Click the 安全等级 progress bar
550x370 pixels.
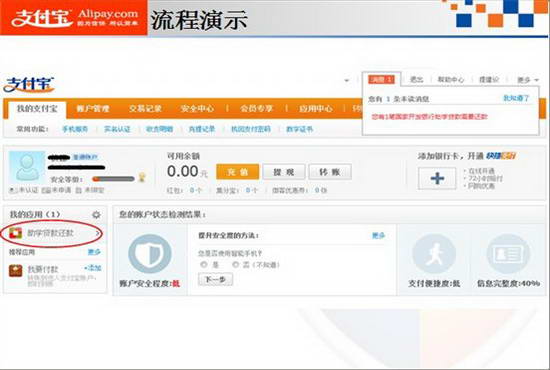pyautogui.click(x=113, y=179)
